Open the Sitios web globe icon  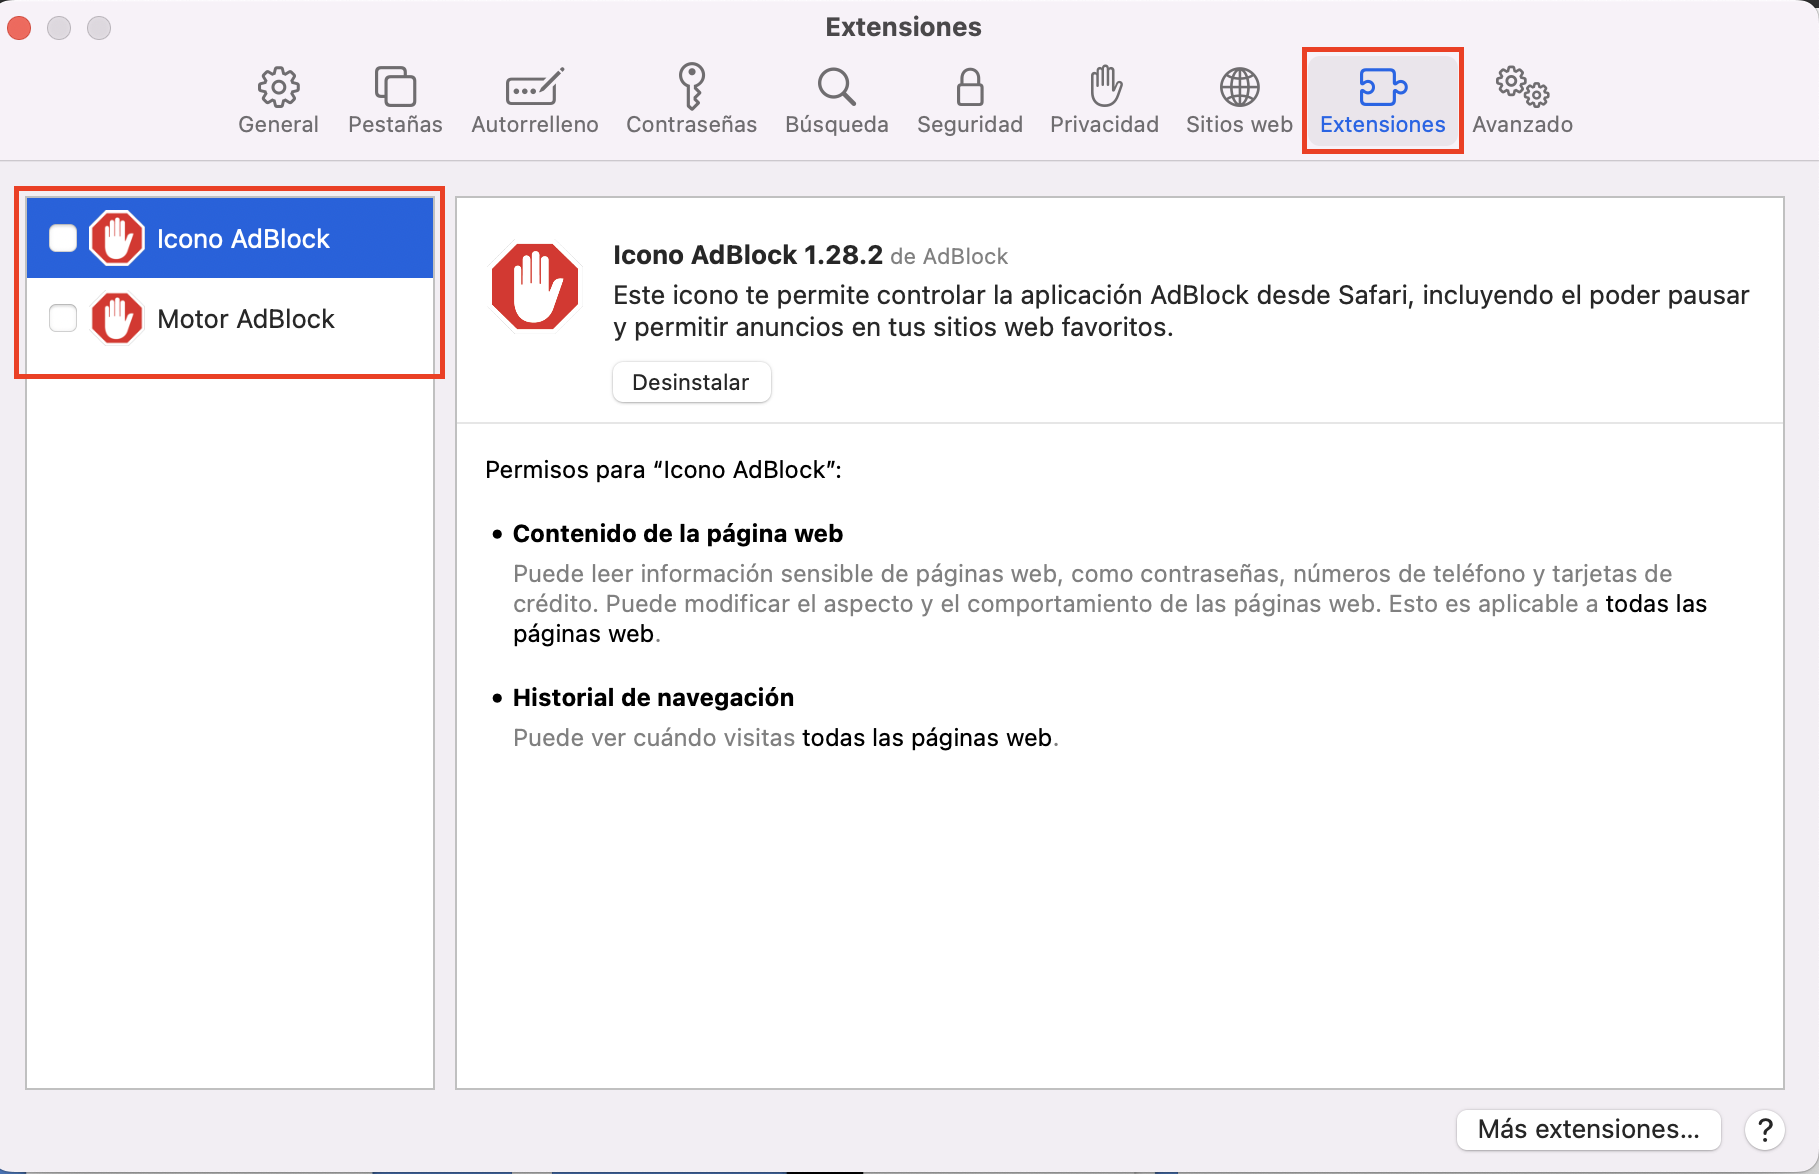[1239, 87]
